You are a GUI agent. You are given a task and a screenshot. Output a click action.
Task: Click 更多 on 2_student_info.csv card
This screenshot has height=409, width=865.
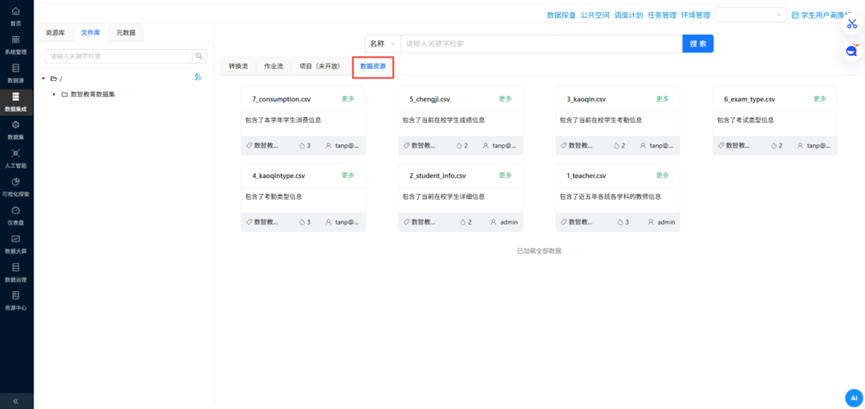[505, 175]
